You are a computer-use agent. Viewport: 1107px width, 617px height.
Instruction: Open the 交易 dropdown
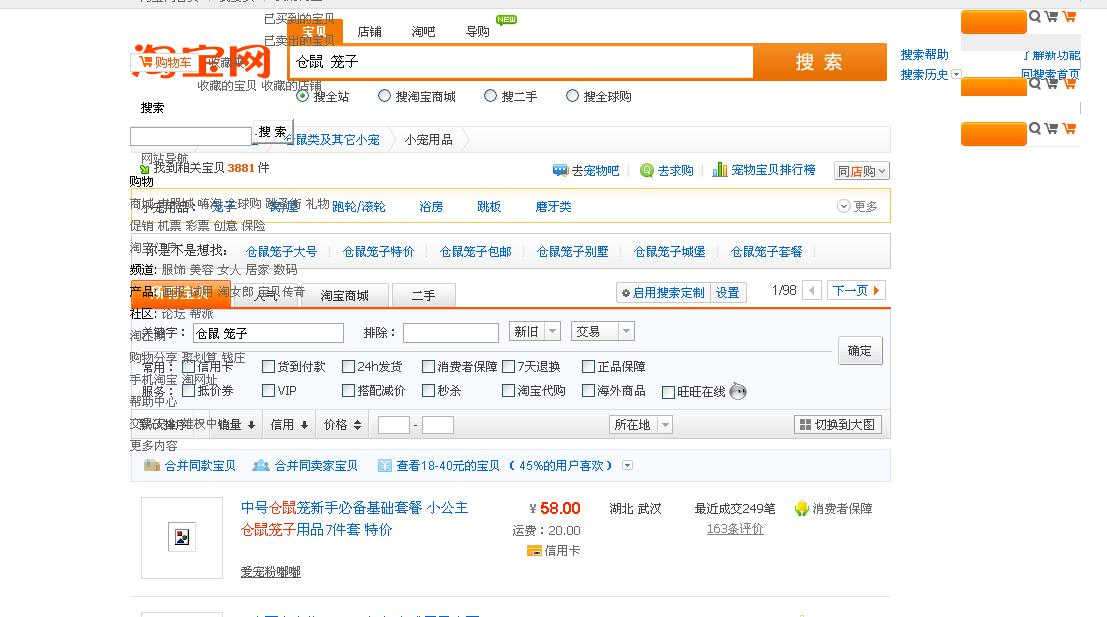click(602, 331)
